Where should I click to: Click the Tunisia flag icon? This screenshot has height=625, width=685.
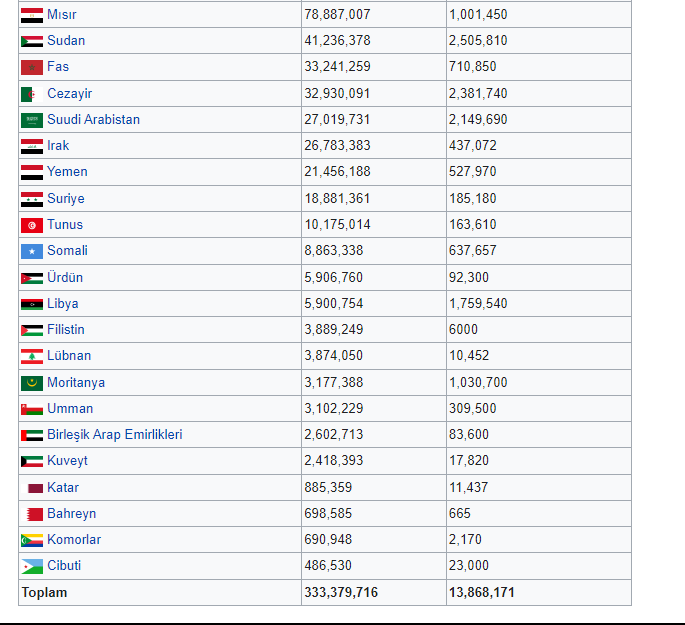click(32, 225)
